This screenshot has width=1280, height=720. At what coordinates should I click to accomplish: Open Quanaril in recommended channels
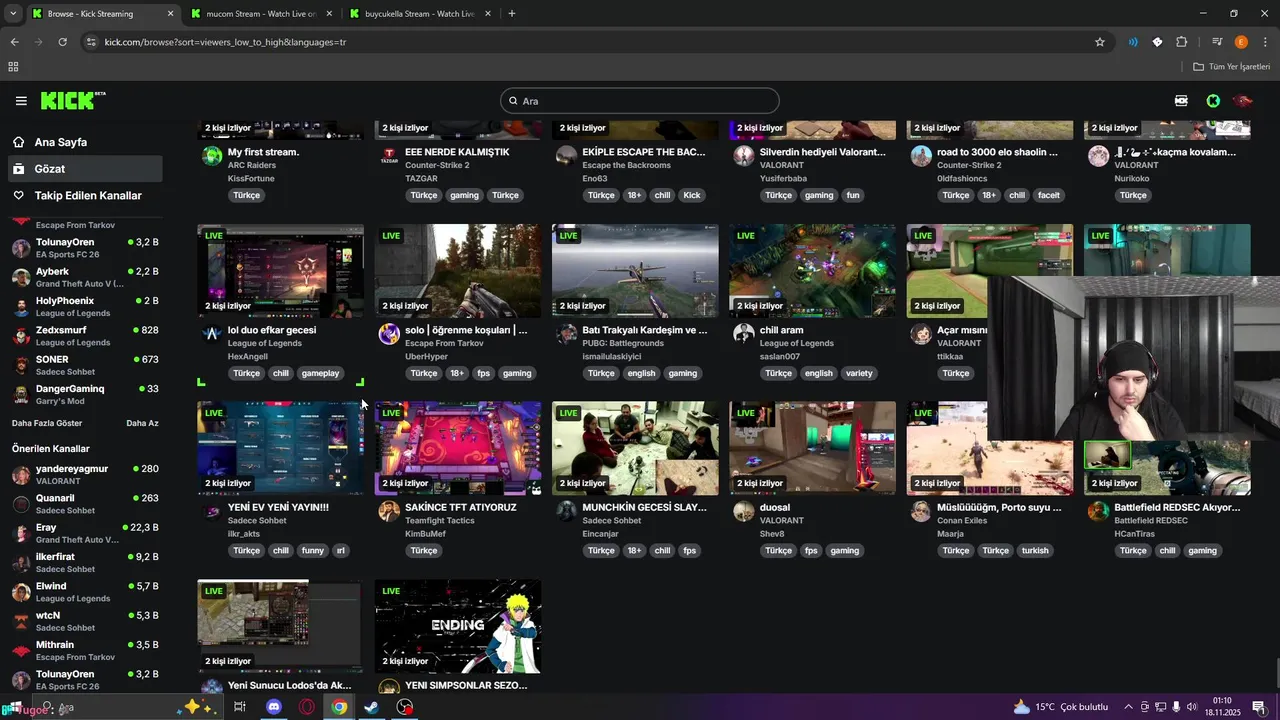pos(84,503)
